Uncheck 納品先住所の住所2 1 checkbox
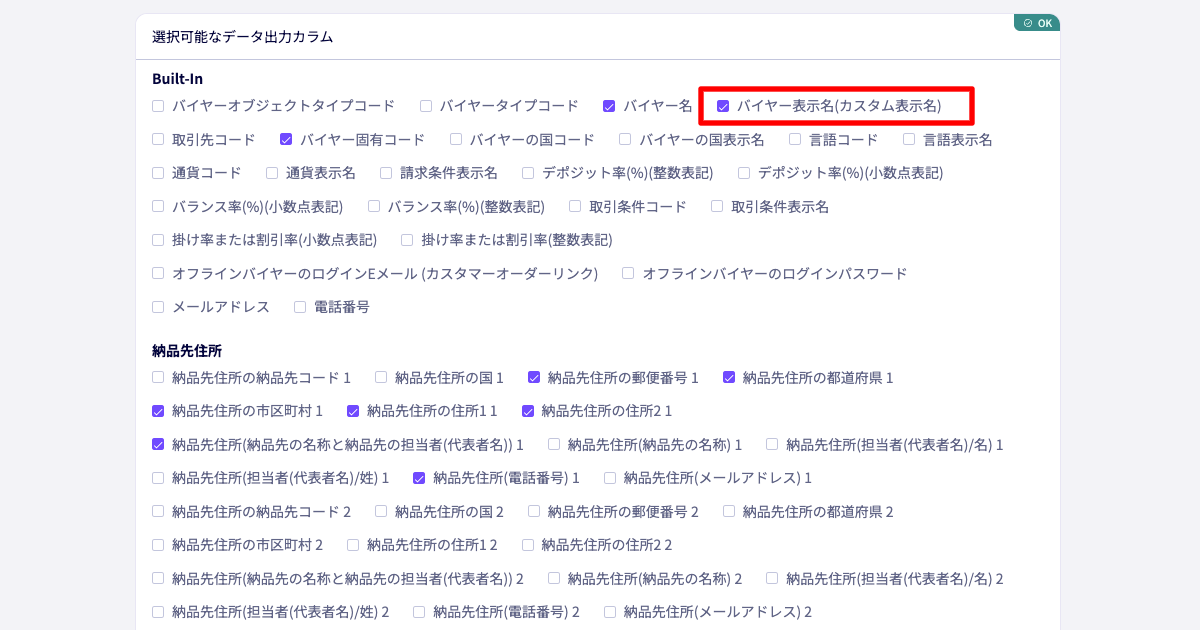The image size is (1200, 630). coord(528,411)
